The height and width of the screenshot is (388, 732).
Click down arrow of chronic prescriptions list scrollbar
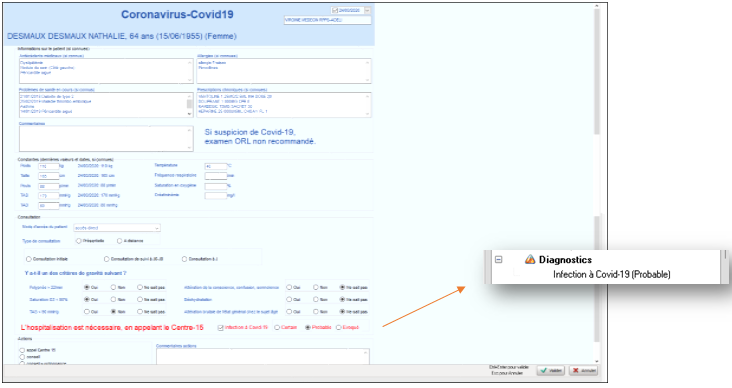[x=368, y=113]
